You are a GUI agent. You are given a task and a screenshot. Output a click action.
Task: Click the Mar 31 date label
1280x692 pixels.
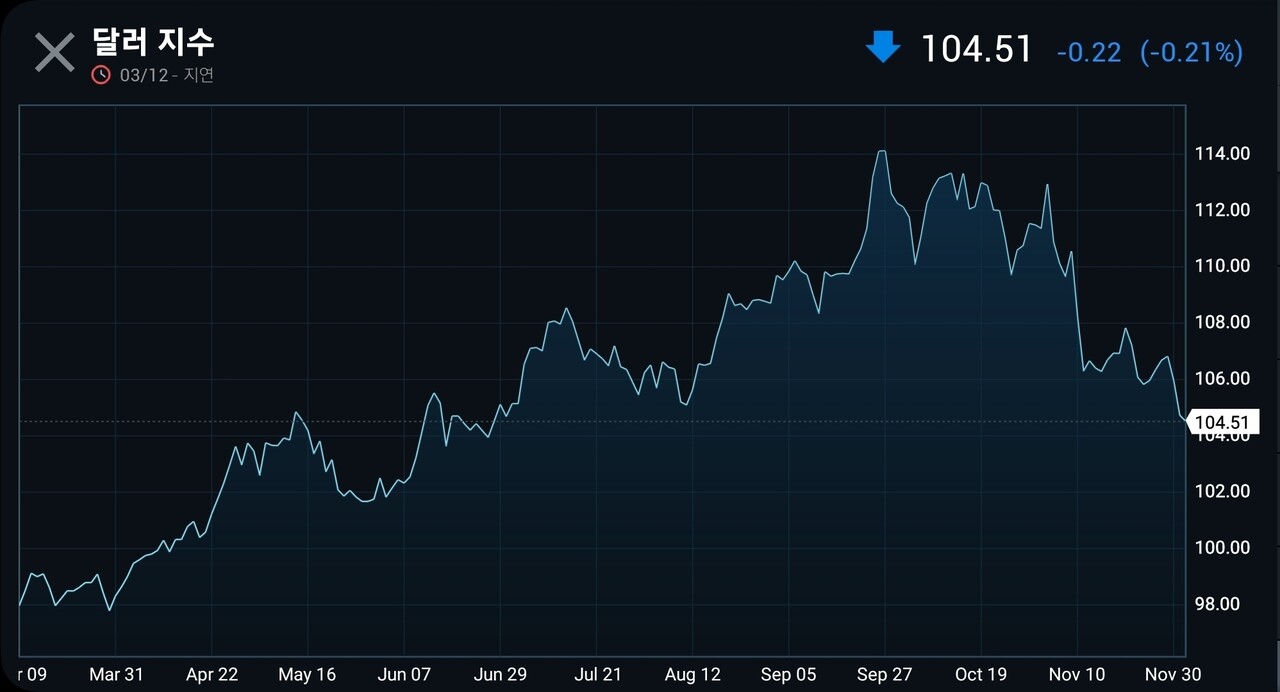[117, 675]
